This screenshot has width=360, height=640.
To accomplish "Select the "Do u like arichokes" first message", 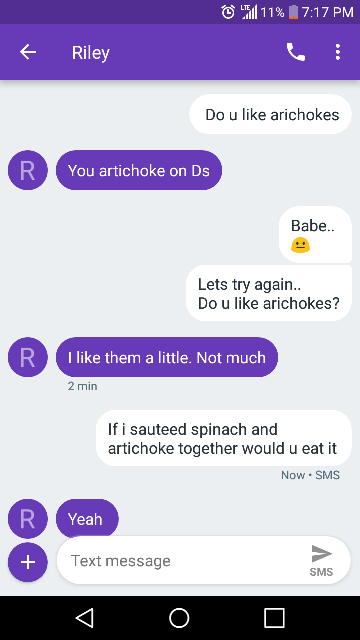I will pyautogui.click(x=271, y=114).
